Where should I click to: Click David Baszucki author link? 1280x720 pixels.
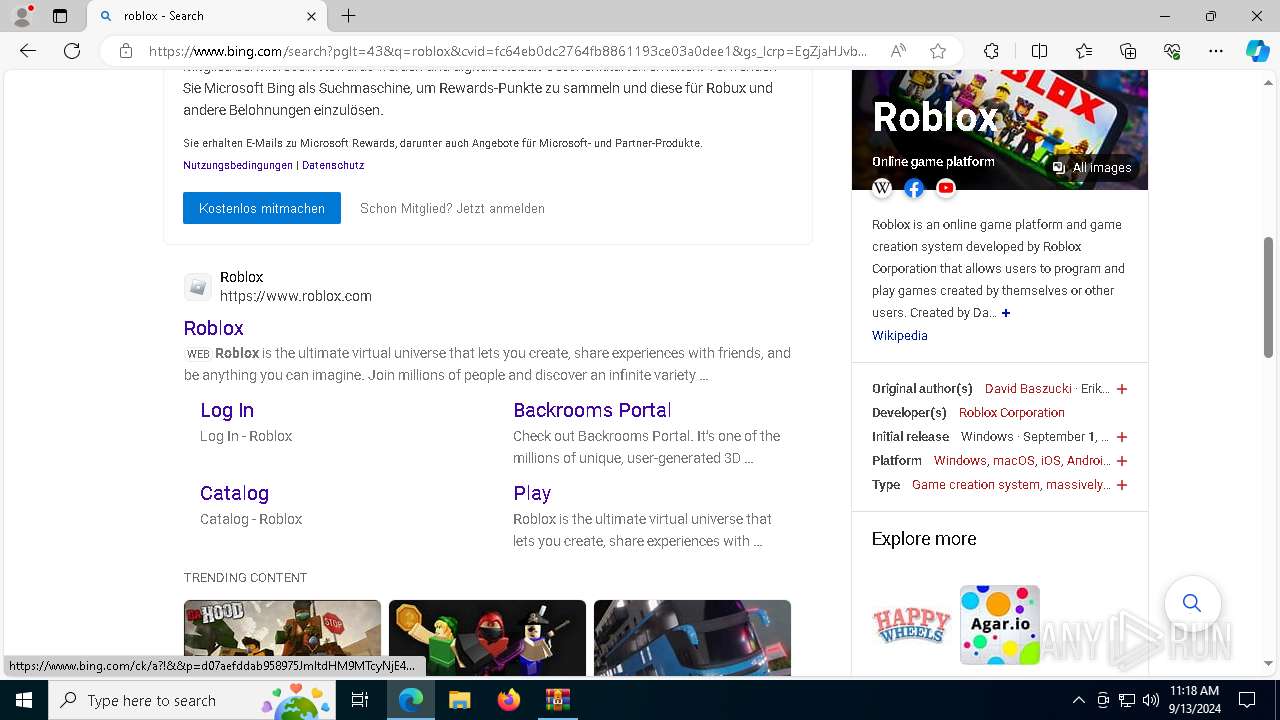tap(1028, 389)
